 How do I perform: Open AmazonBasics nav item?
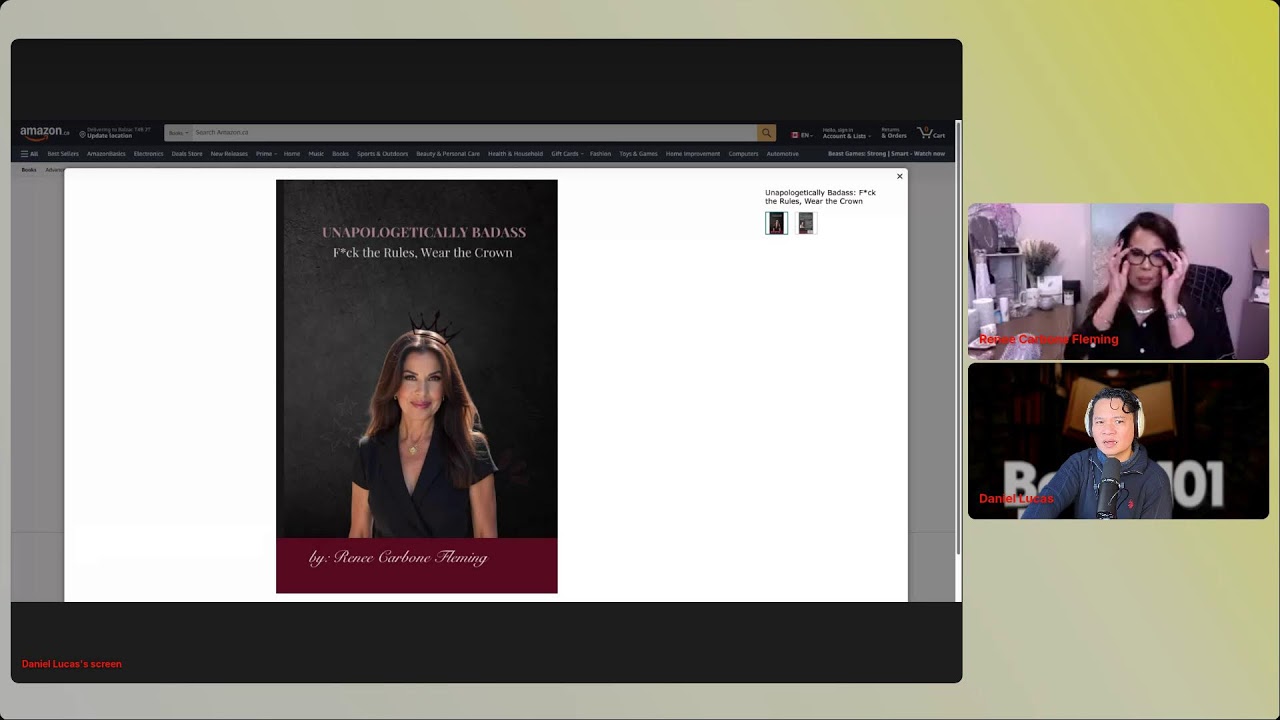[106, 154]
